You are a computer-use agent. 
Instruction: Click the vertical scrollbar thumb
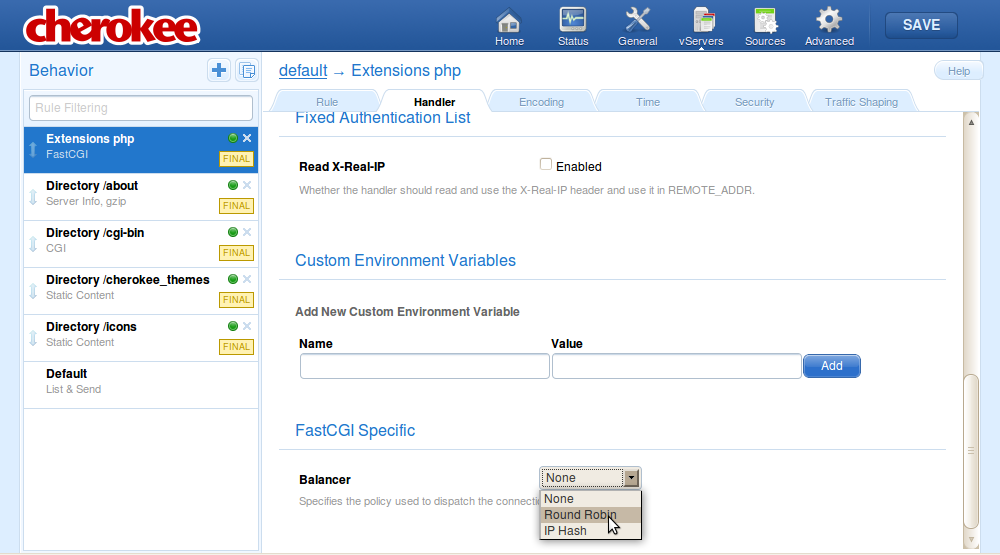click(x=971, y=451)
